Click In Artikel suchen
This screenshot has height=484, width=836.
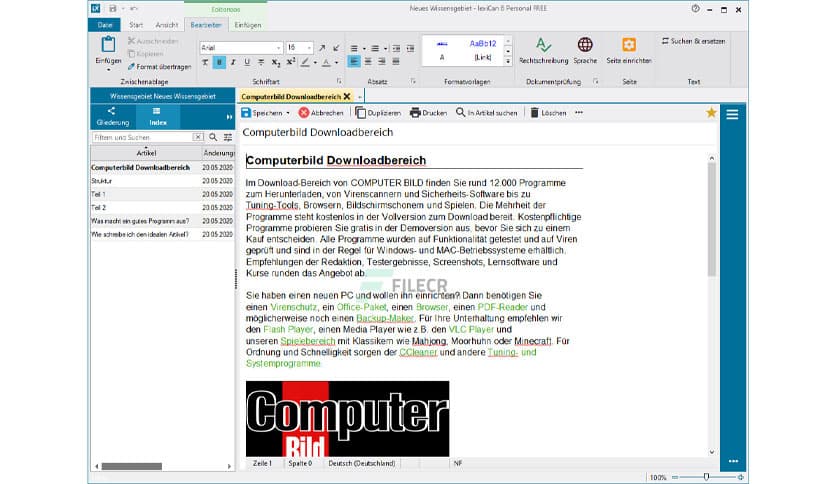pyautogui.click(x=486, y=112)
